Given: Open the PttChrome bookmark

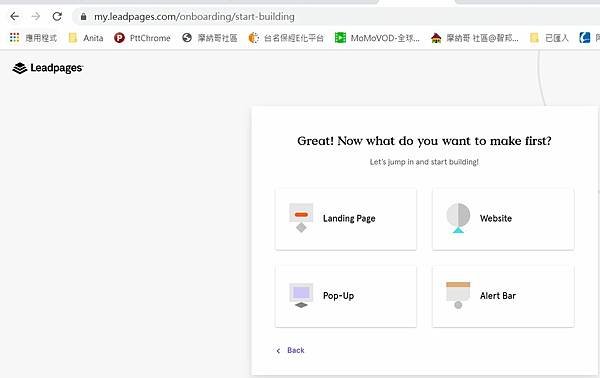Looking at the screenshot, I should click(x=142, y=38).
